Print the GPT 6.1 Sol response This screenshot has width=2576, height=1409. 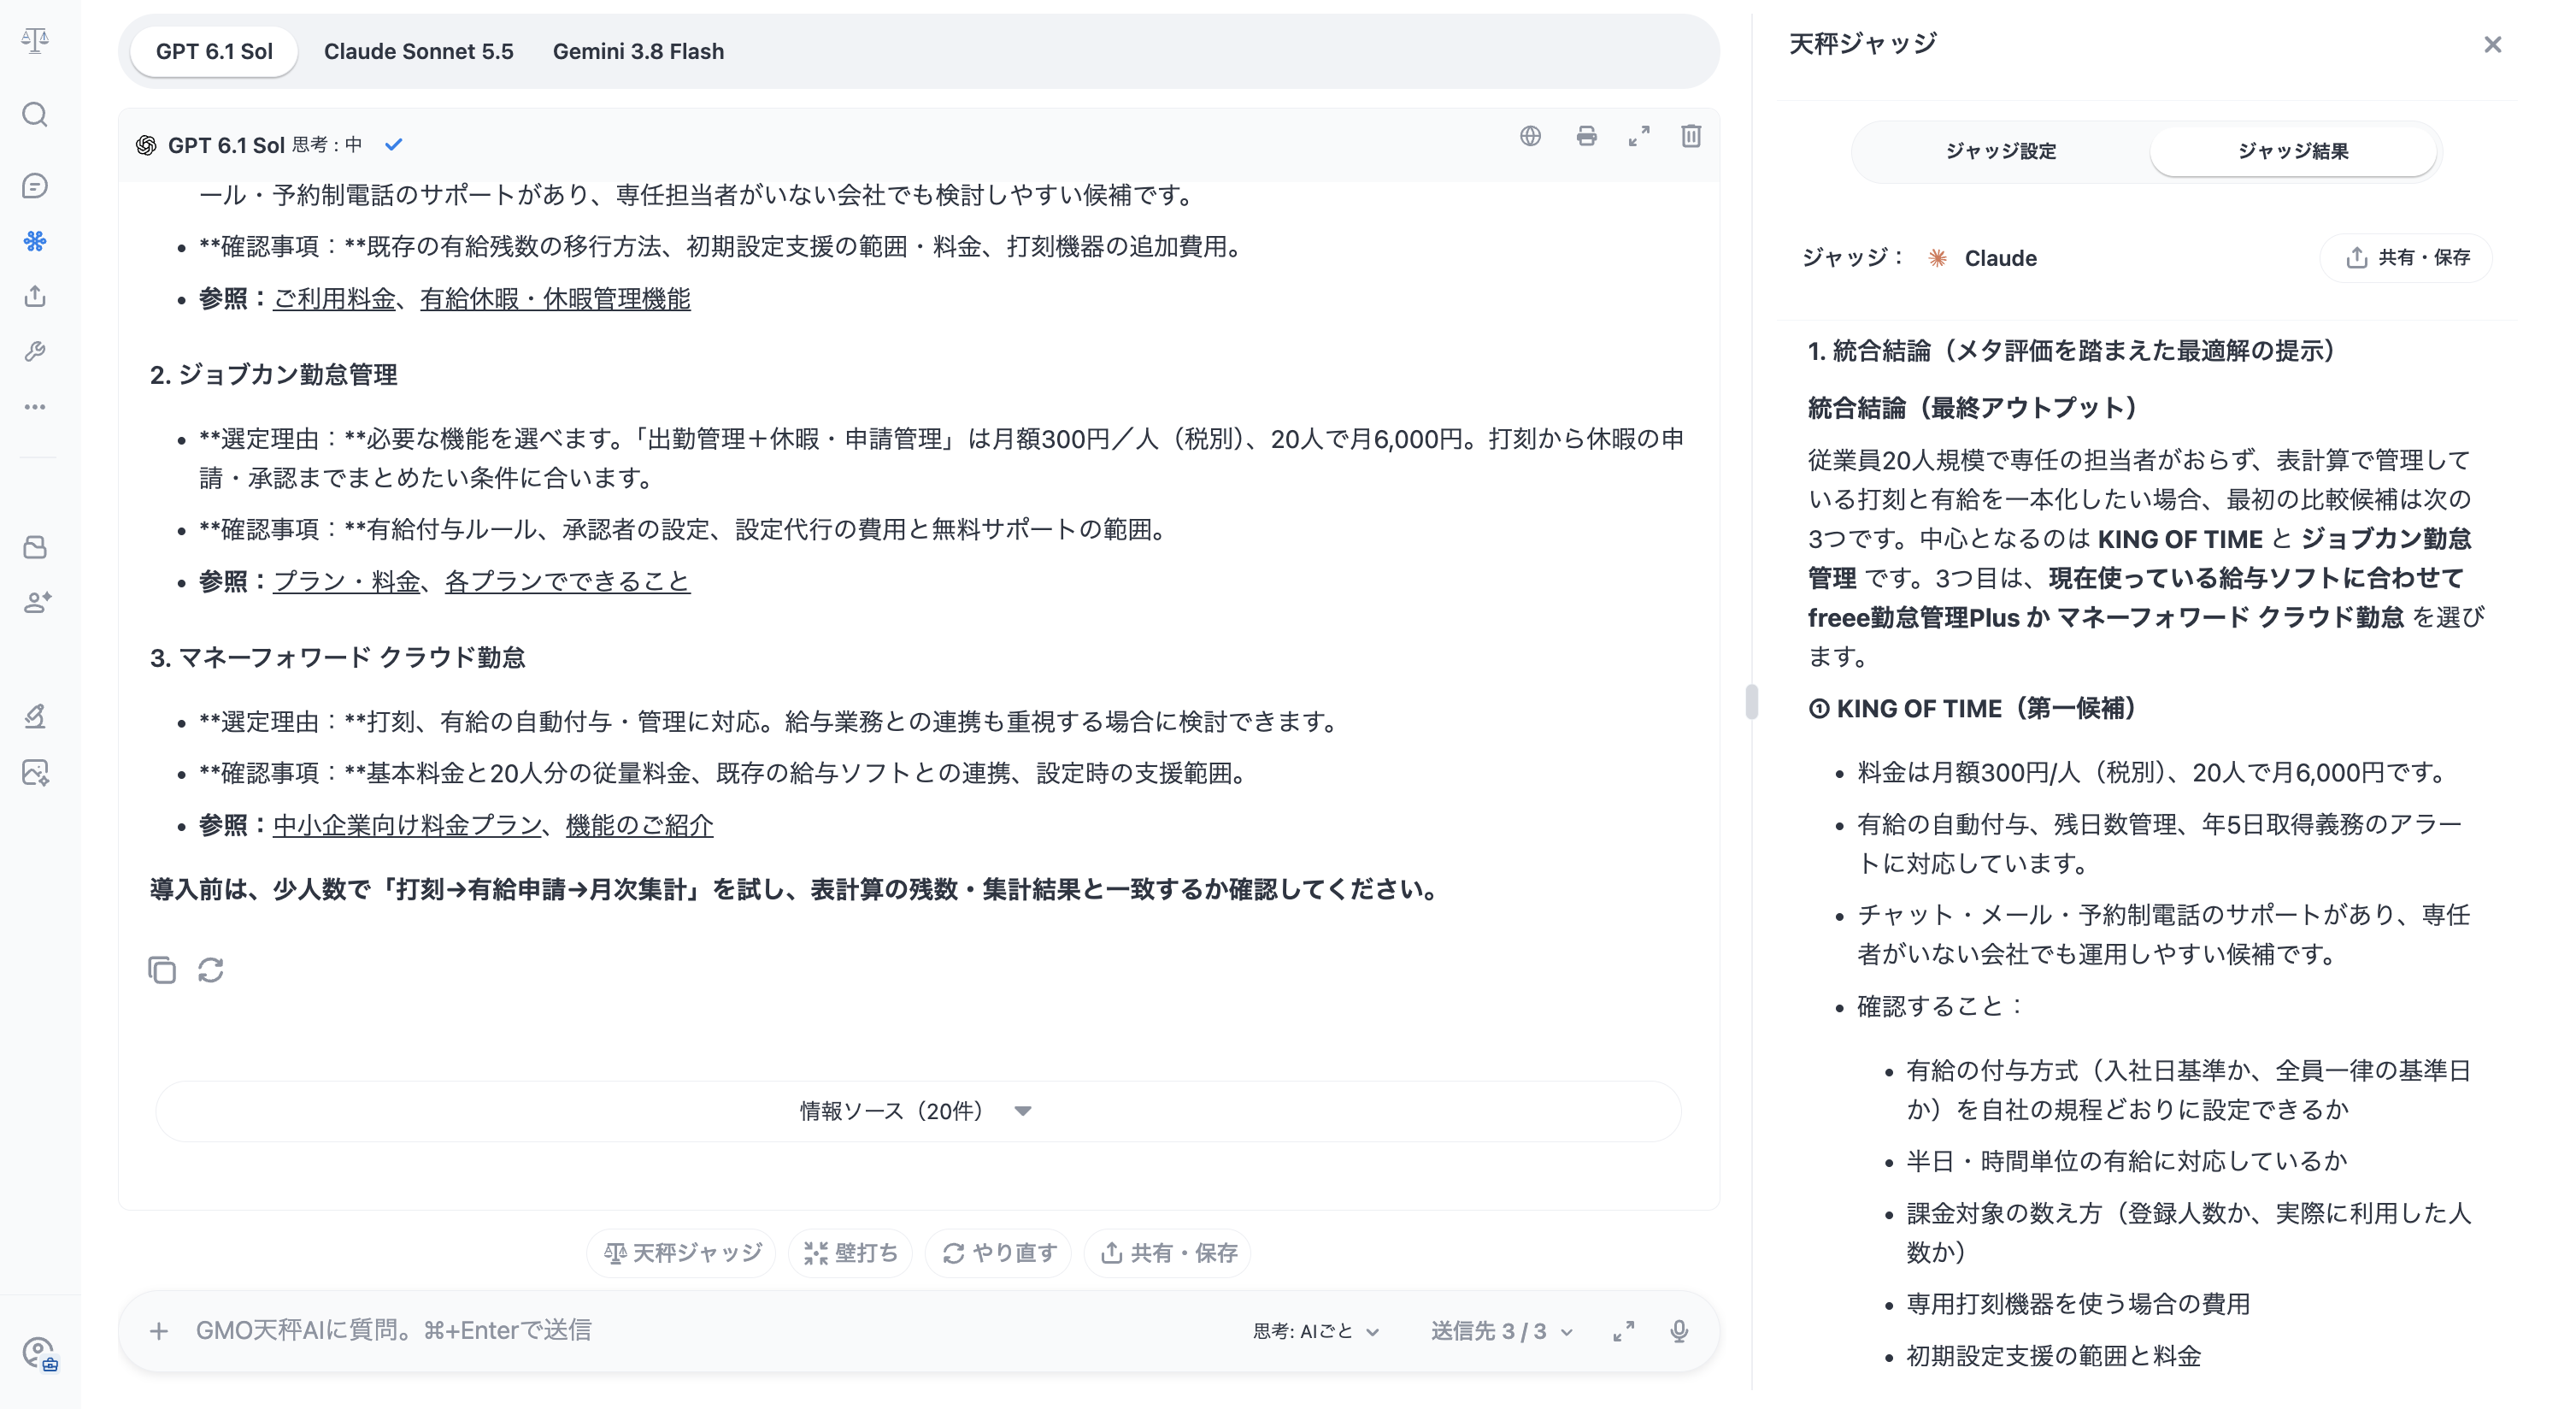[1586, 136]
